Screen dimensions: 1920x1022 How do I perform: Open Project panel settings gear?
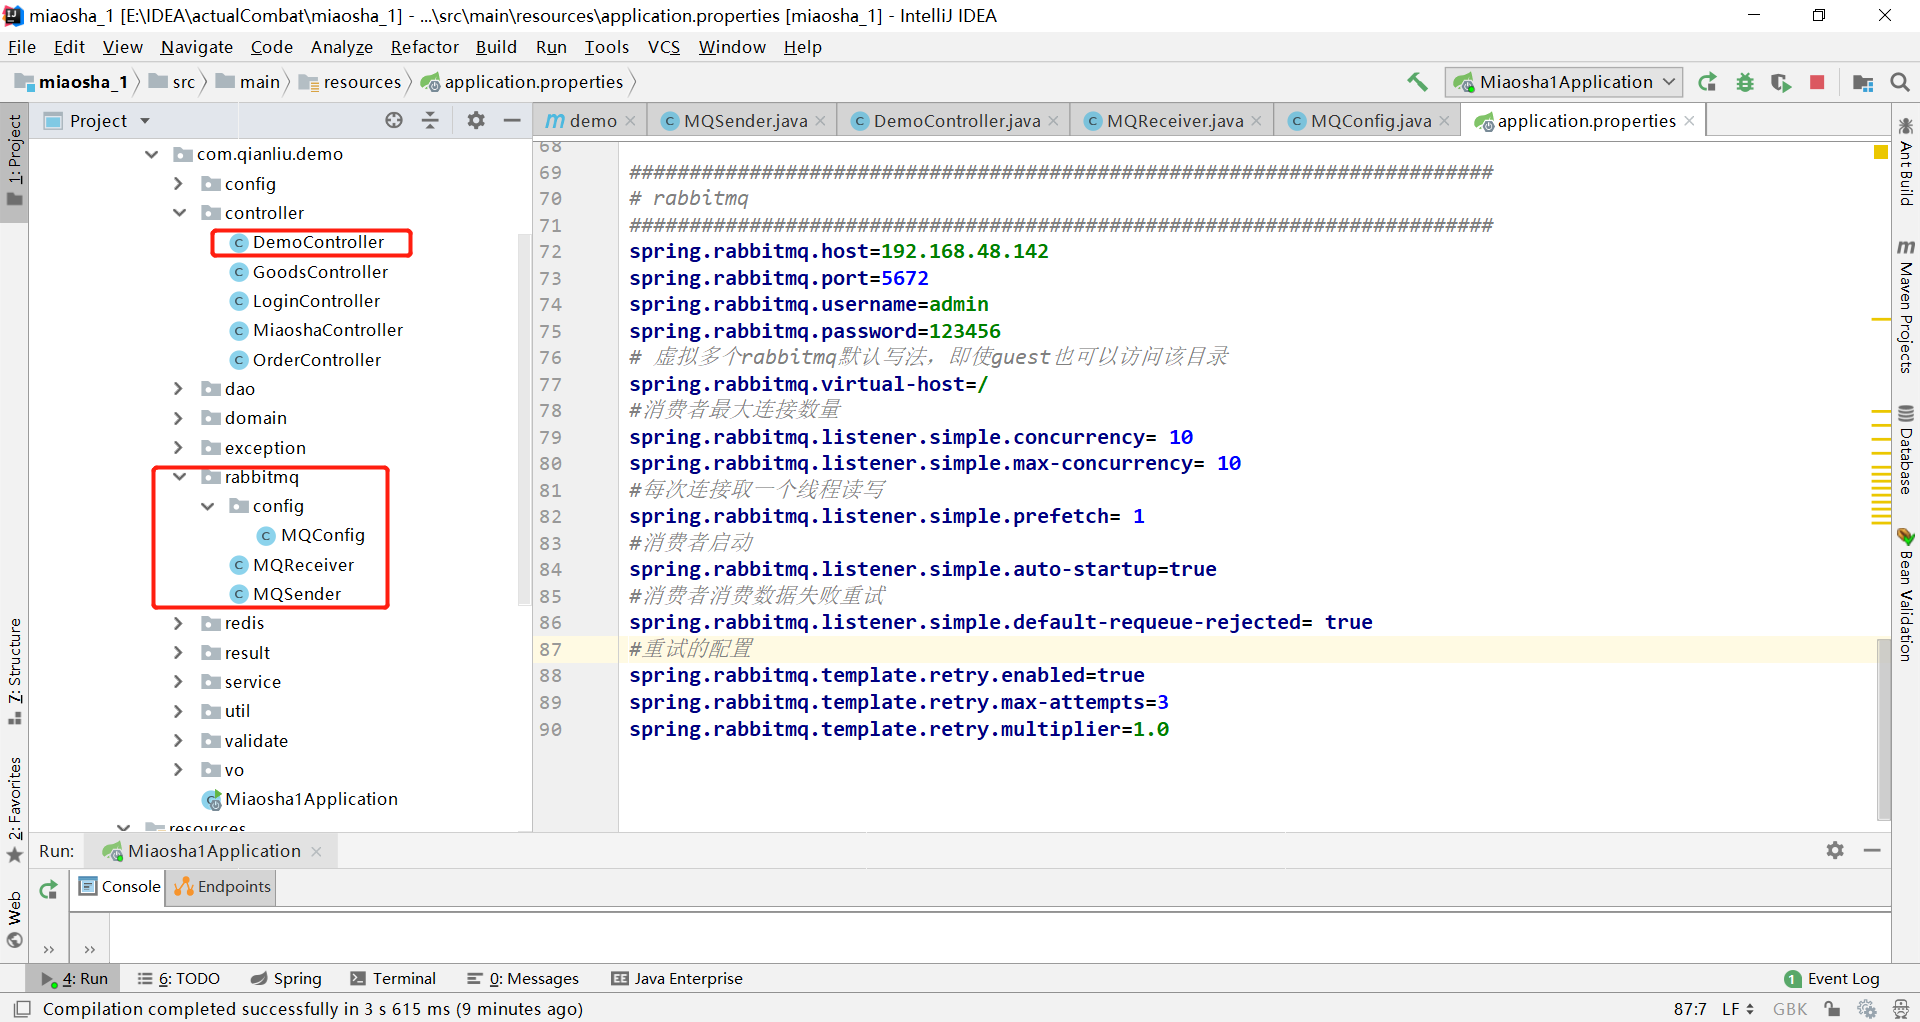(x=476, y=120)
